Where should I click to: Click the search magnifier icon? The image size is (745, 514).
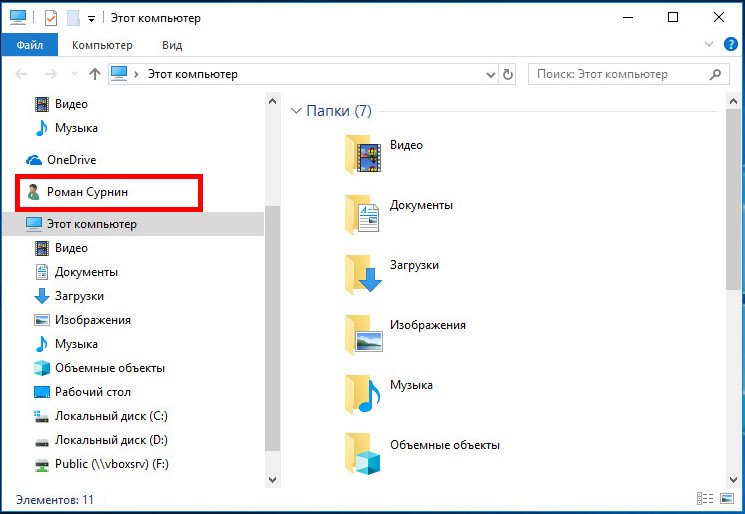(x=715, y=74)
